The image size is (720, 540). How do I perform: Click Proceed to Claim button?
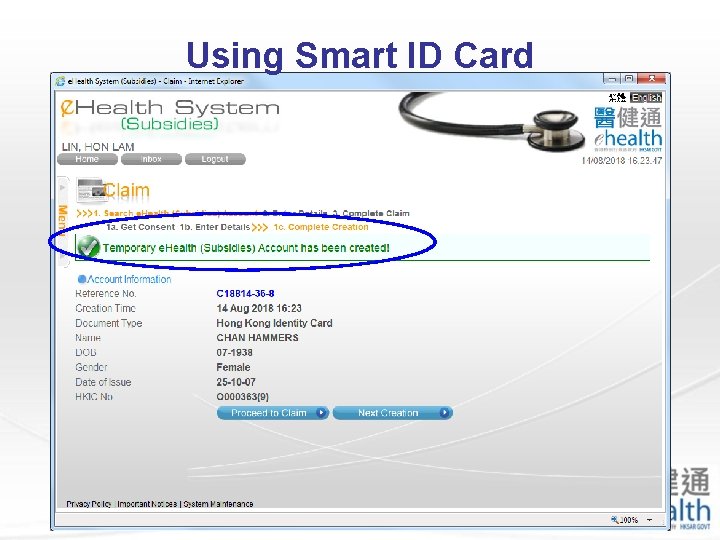(x=273, y=413)
